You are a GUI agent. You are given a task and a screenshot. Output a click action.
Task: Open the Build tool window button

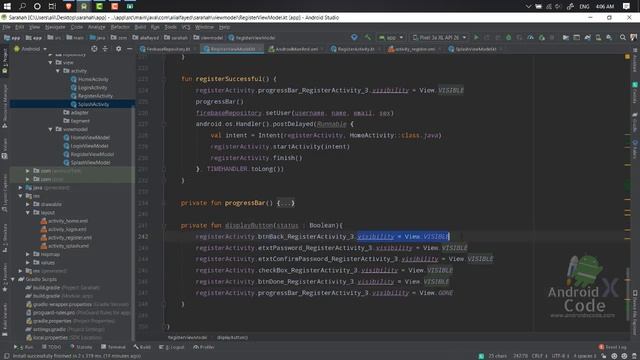tap(142, 347)
